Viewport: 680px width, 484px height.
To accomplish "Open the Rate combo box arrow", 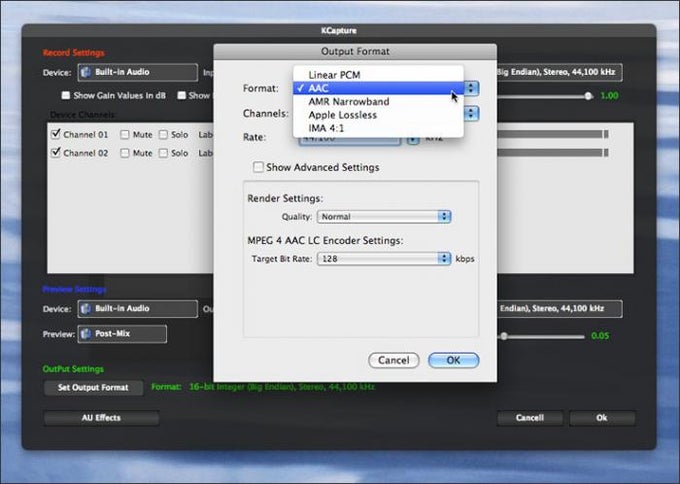I will tap(413, 140).
